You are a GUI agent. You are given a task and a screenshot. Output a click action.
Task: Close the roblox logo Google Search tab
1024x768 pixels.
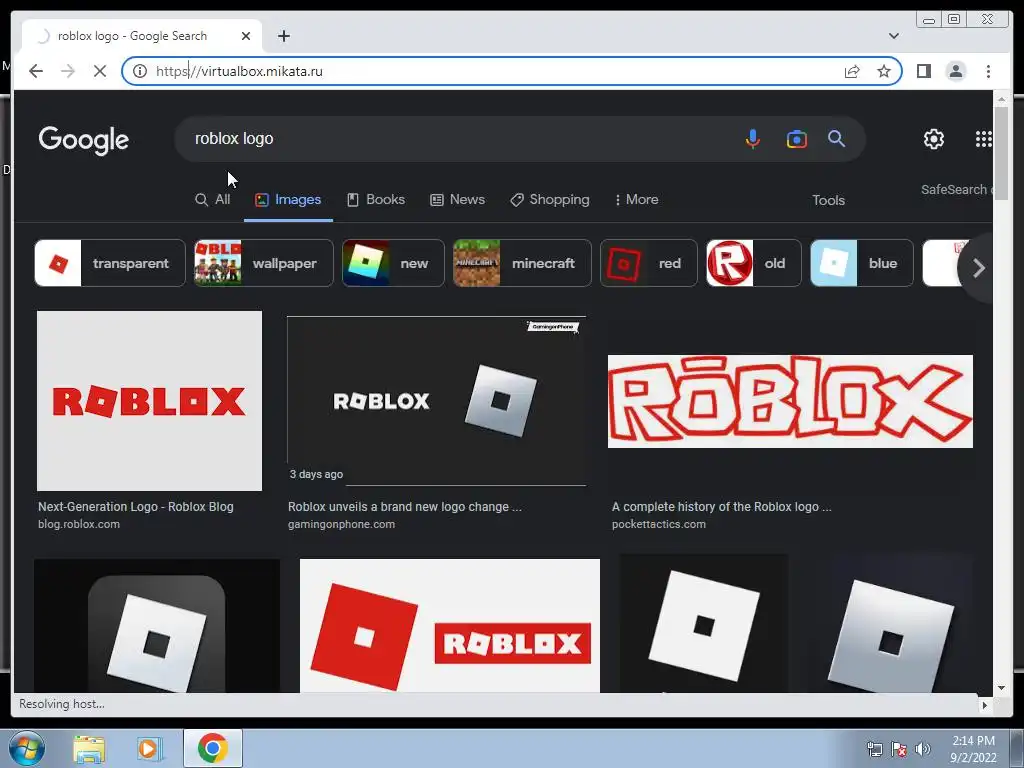(x=246, y=36)
